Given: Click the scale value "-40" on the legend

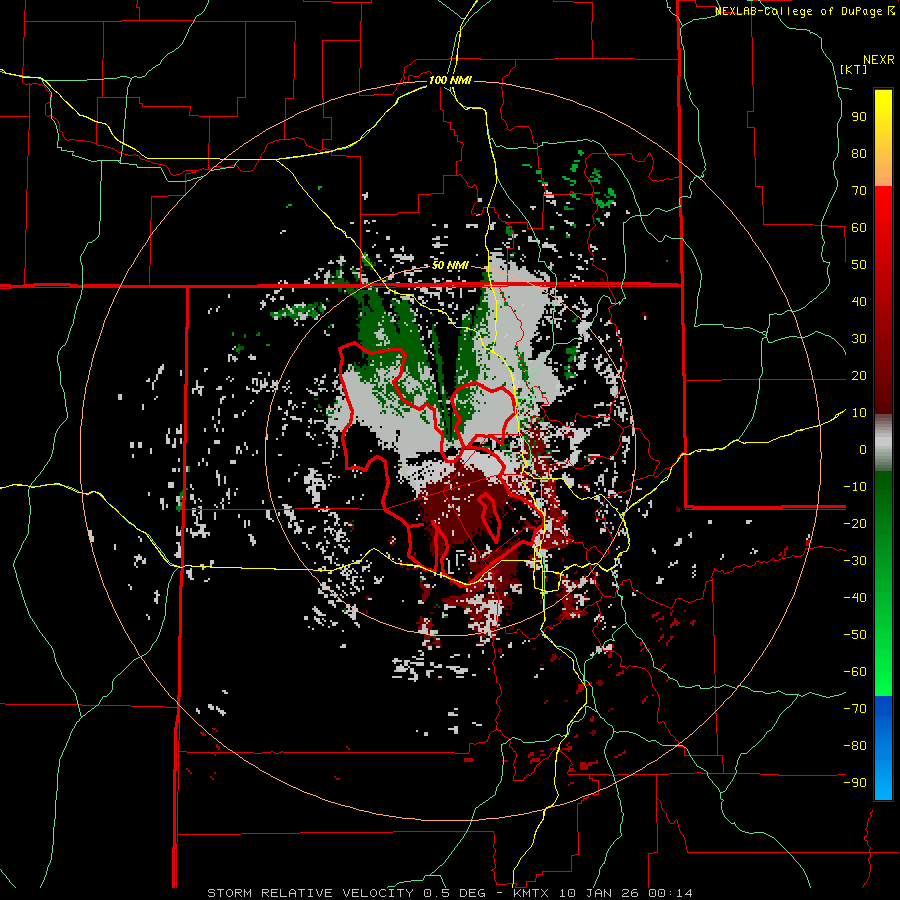Looking at the screenshot, I should point(855,598).
